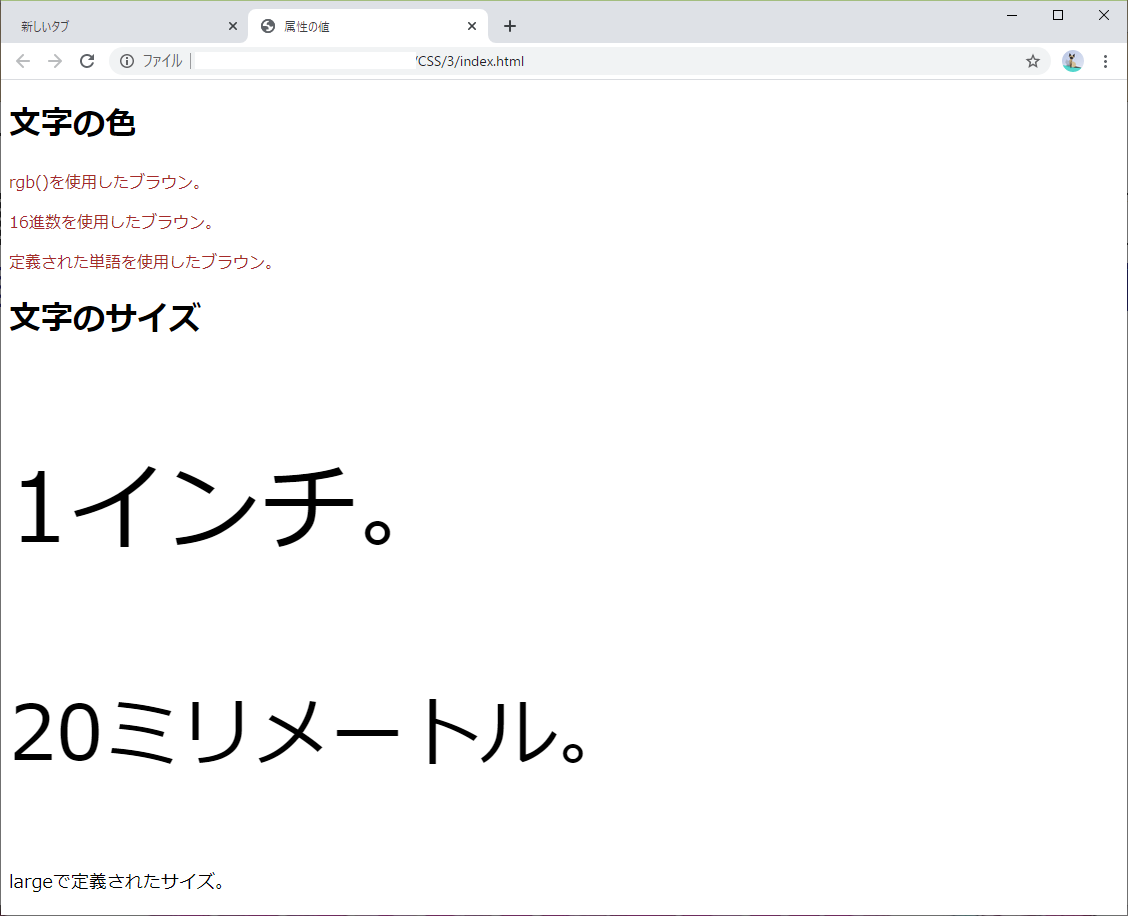Close the 属性の値 tab
The image size is (1128, 916).
coord(472,26)
